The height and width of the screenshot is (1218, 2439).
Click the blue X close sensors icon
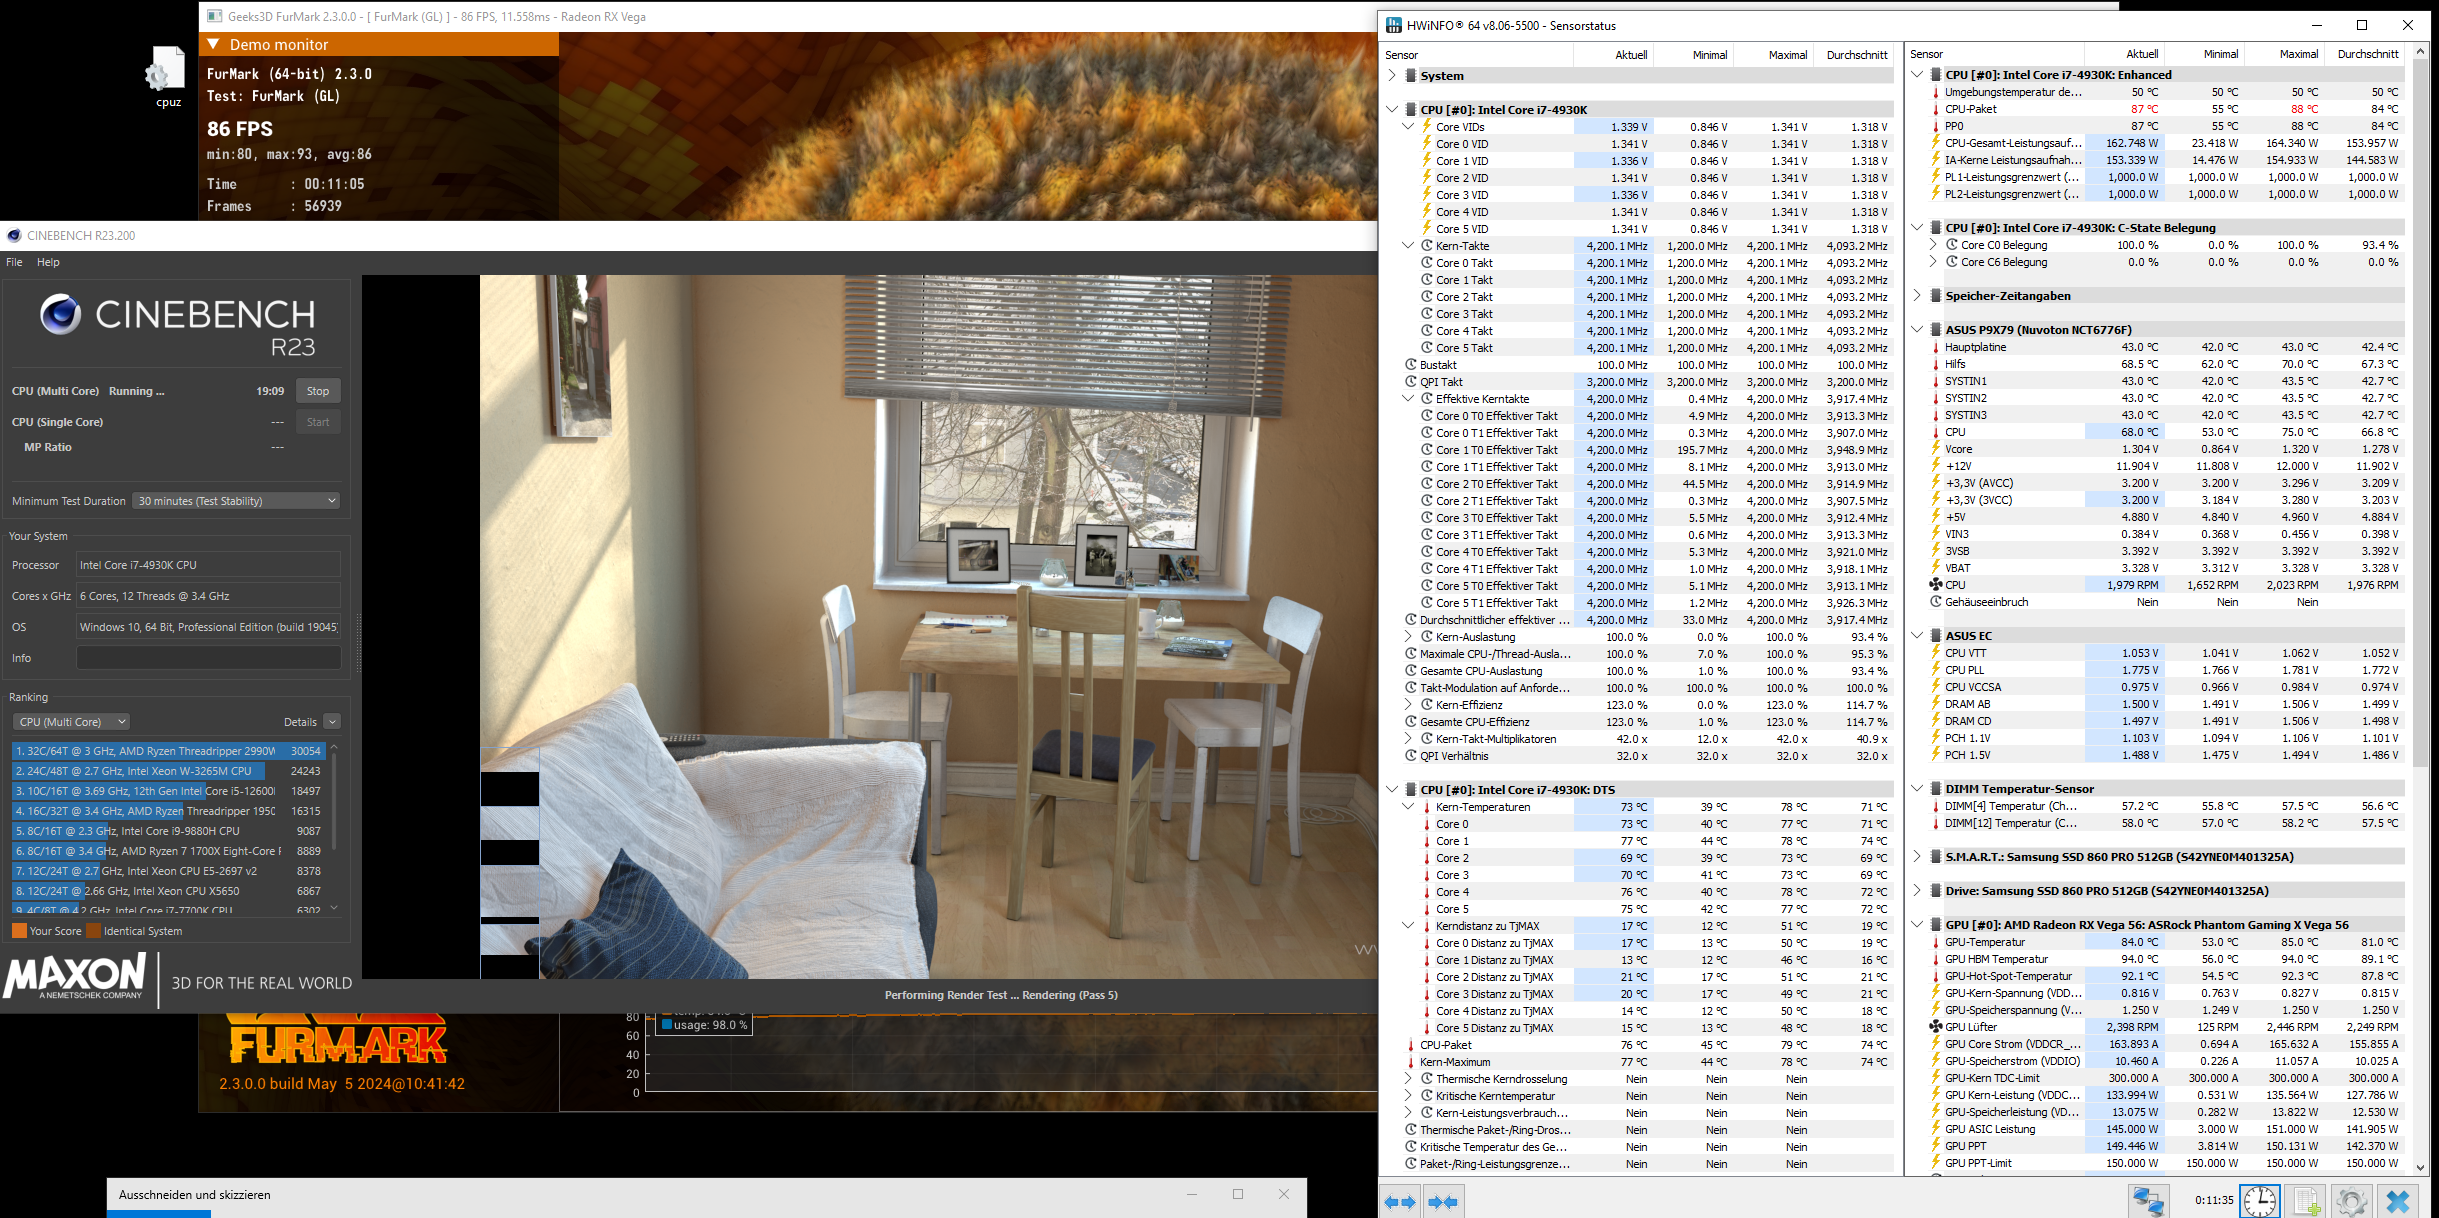click(2398, 1201)
